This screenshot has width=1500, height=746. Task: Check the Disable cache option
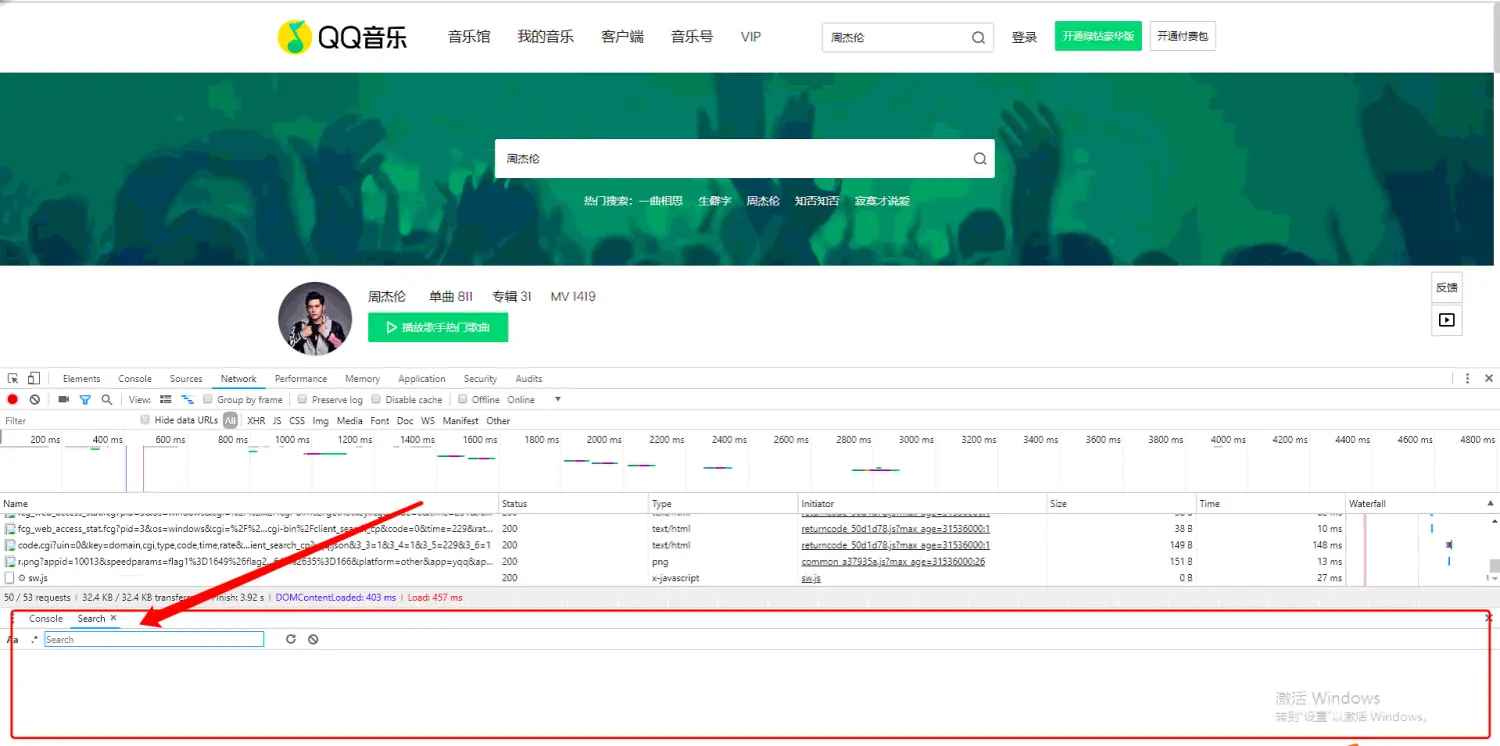(377, 400)
